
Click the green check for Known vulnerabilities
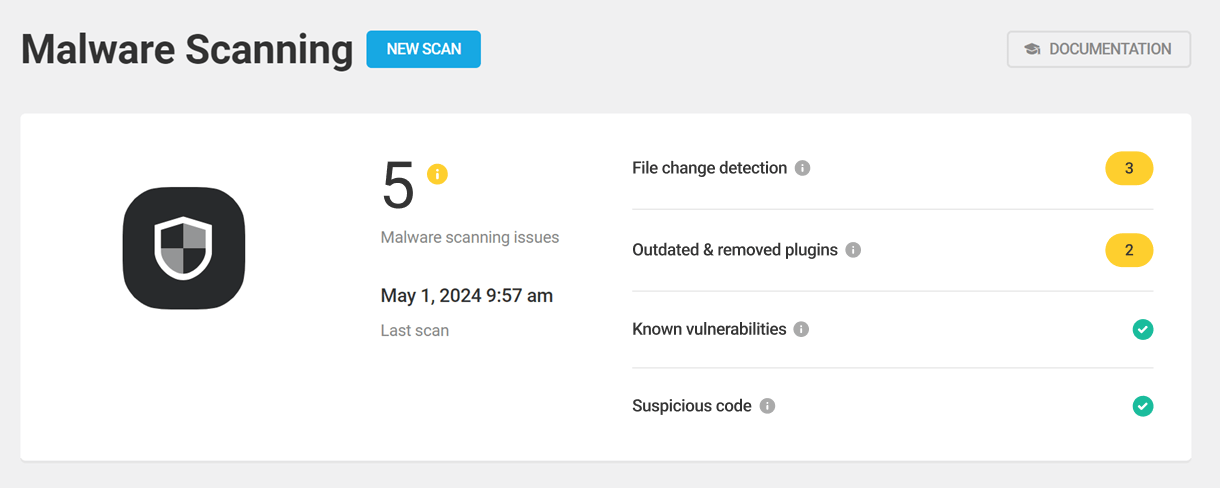[1143, 329]
